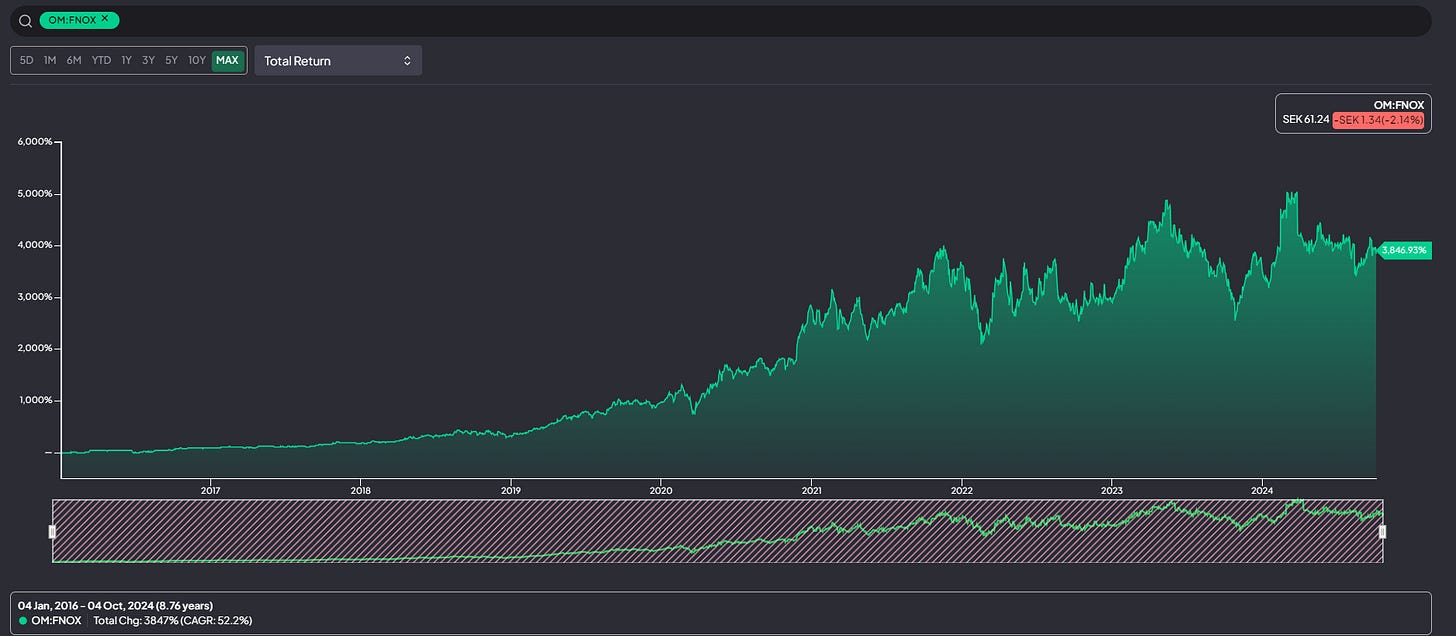The height and width of the screenshot is (636, 1456).
Task: Select the 1M time range
Action: point(50,60)
